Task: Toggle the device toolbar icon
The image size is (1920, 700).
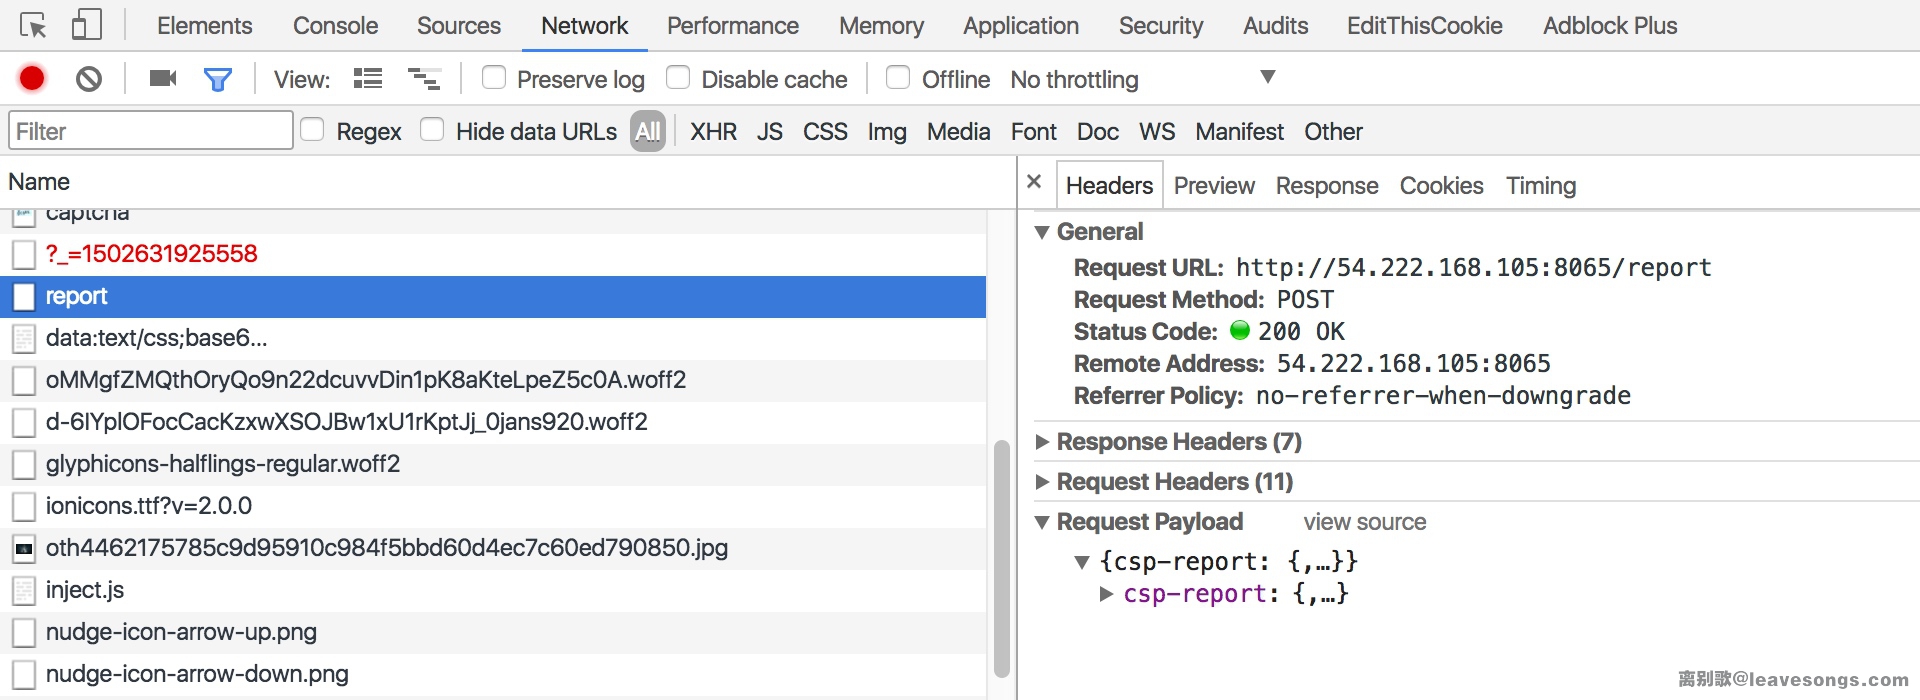Action: tap(87, 25)
